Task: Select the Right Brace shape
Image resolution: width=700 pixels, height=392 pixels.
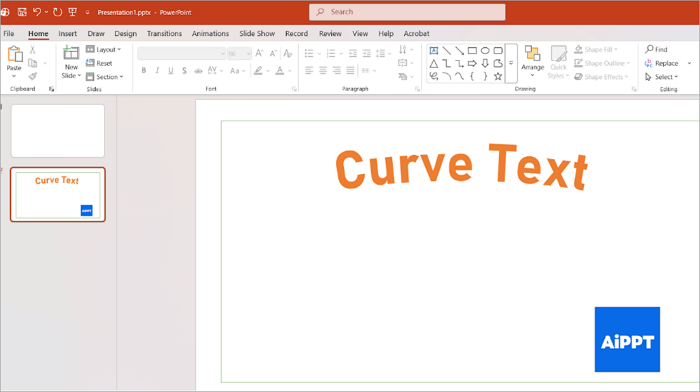Action: [x=485, y=76]
